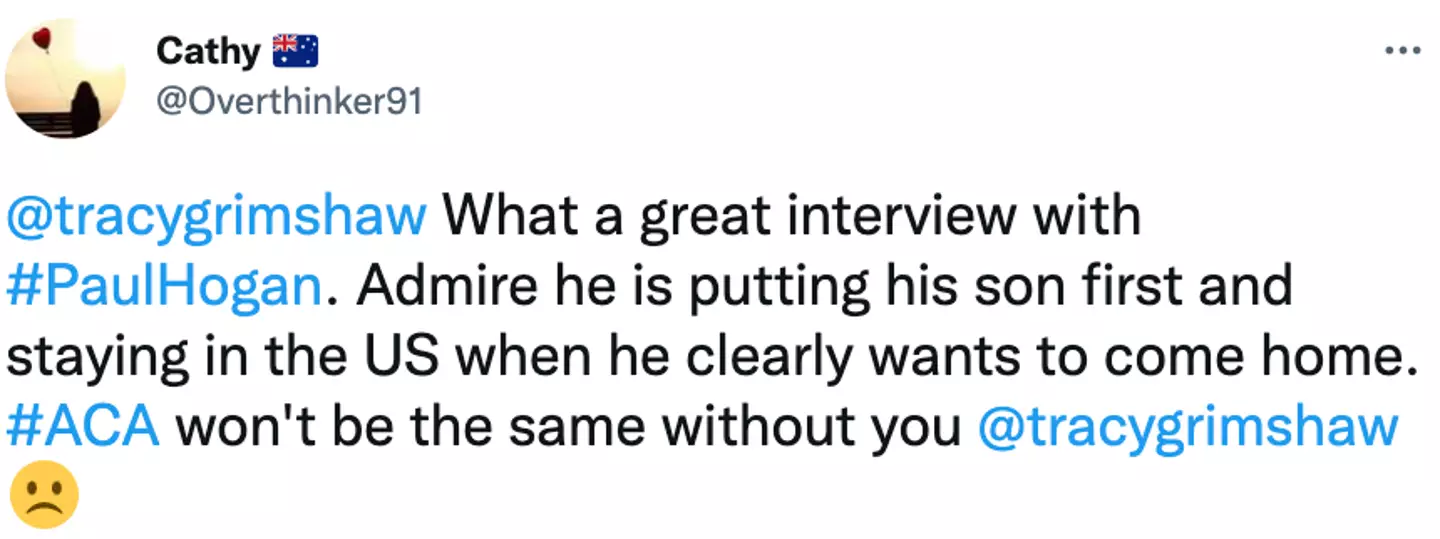Click the Australian flag emoji beside Cathy
The width and height of the screenshot is (1440, 539).
coord(295,51)
